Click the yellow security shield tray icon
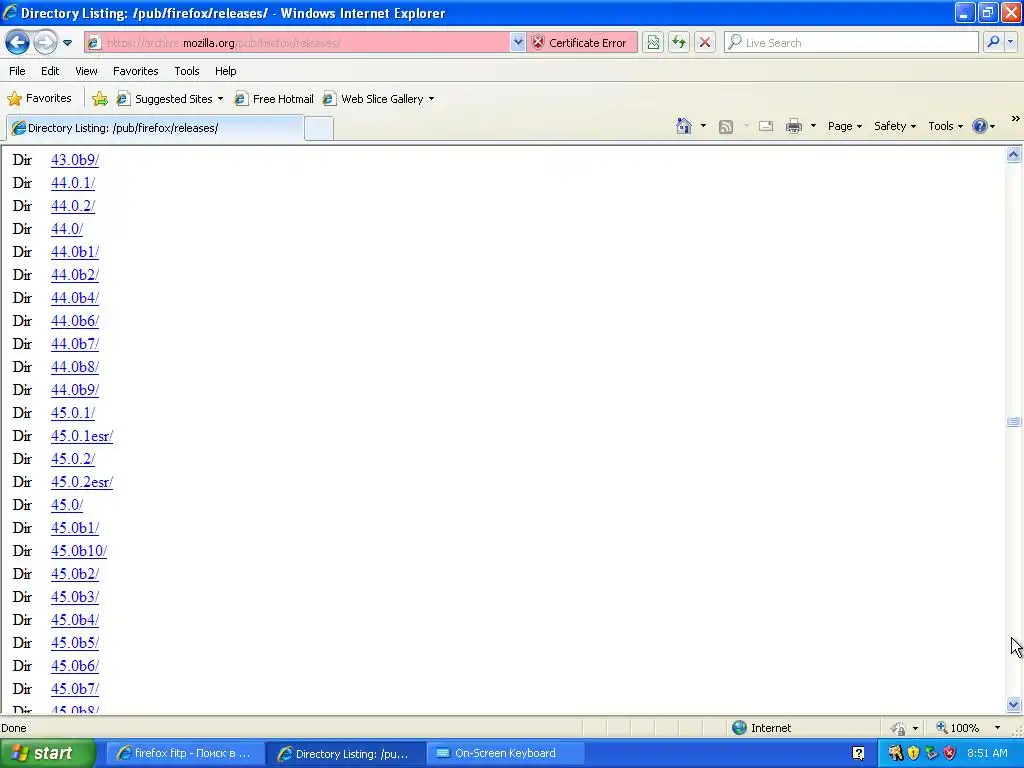This screenshot has width=1024, height=768. tap(913, 753)
